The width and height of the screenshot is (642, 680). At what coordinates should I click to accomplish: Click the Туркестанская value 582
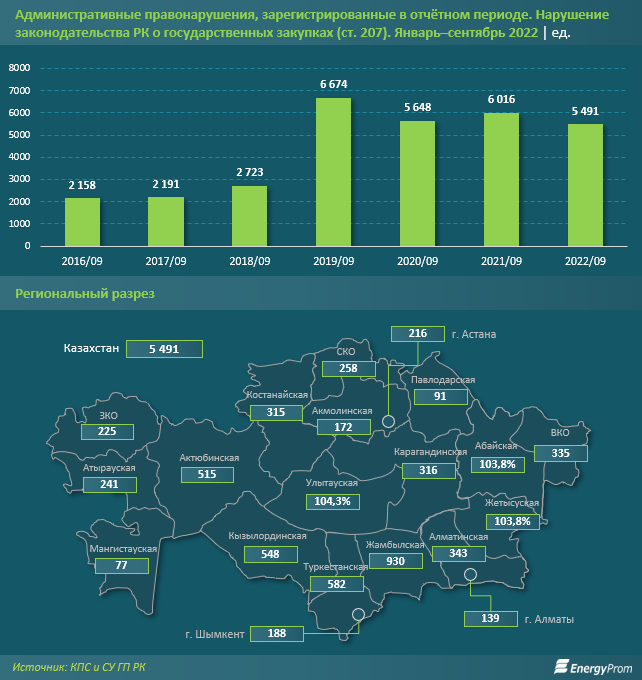[x=337, y=584]
